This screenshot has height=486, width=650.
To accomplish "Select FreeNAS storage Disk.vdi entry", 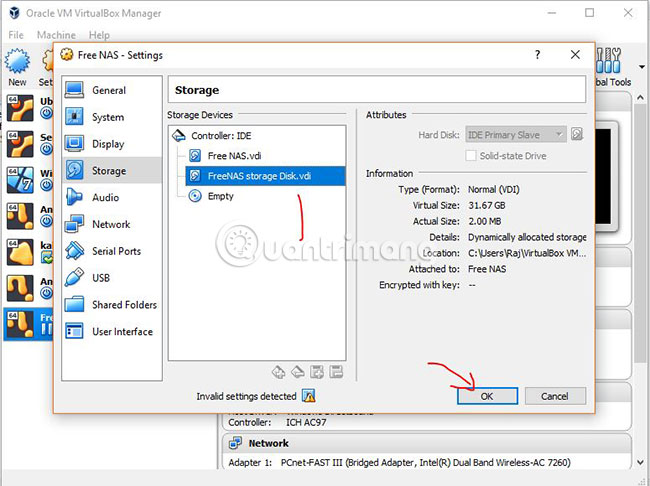I will (x=265, y=176).
